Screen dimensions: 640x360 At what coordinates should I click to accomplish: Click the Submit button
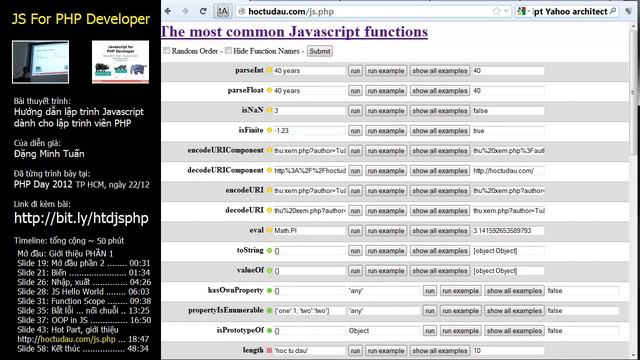(320, 51)
